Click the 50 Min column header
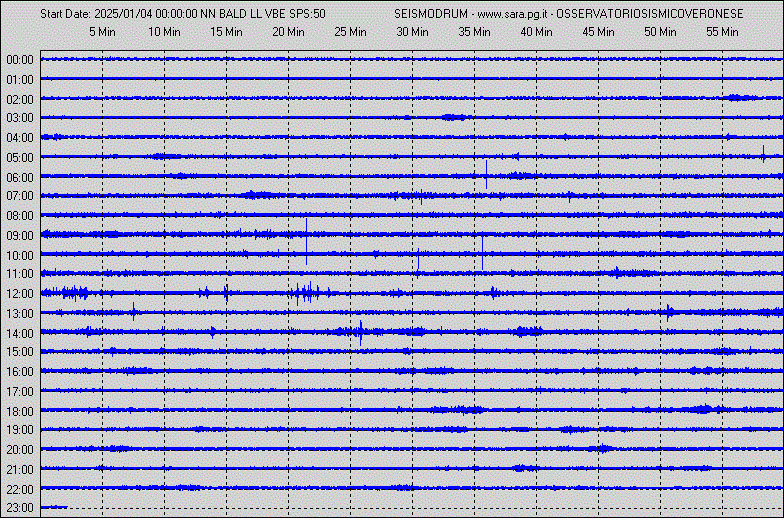 [660, 32]
